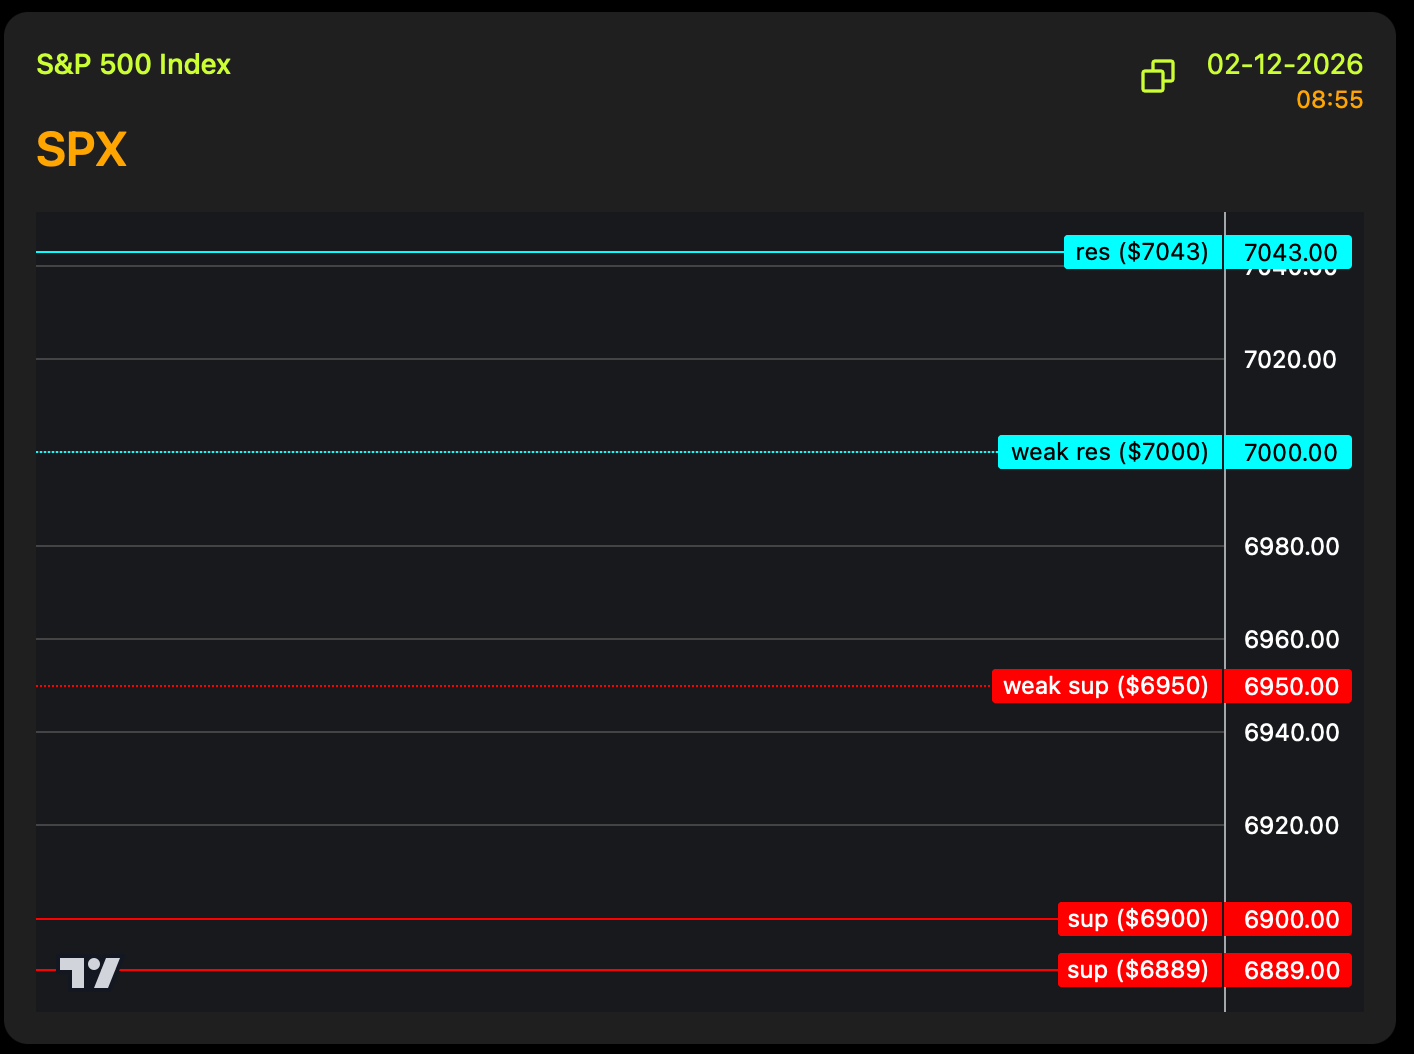Select the weak sup ($6950) label

point(1106,686)
